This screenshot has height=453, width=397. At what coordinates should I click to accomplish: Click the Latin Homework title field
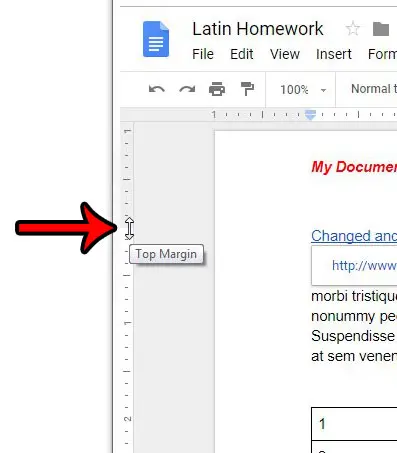[x=258, y=29]
